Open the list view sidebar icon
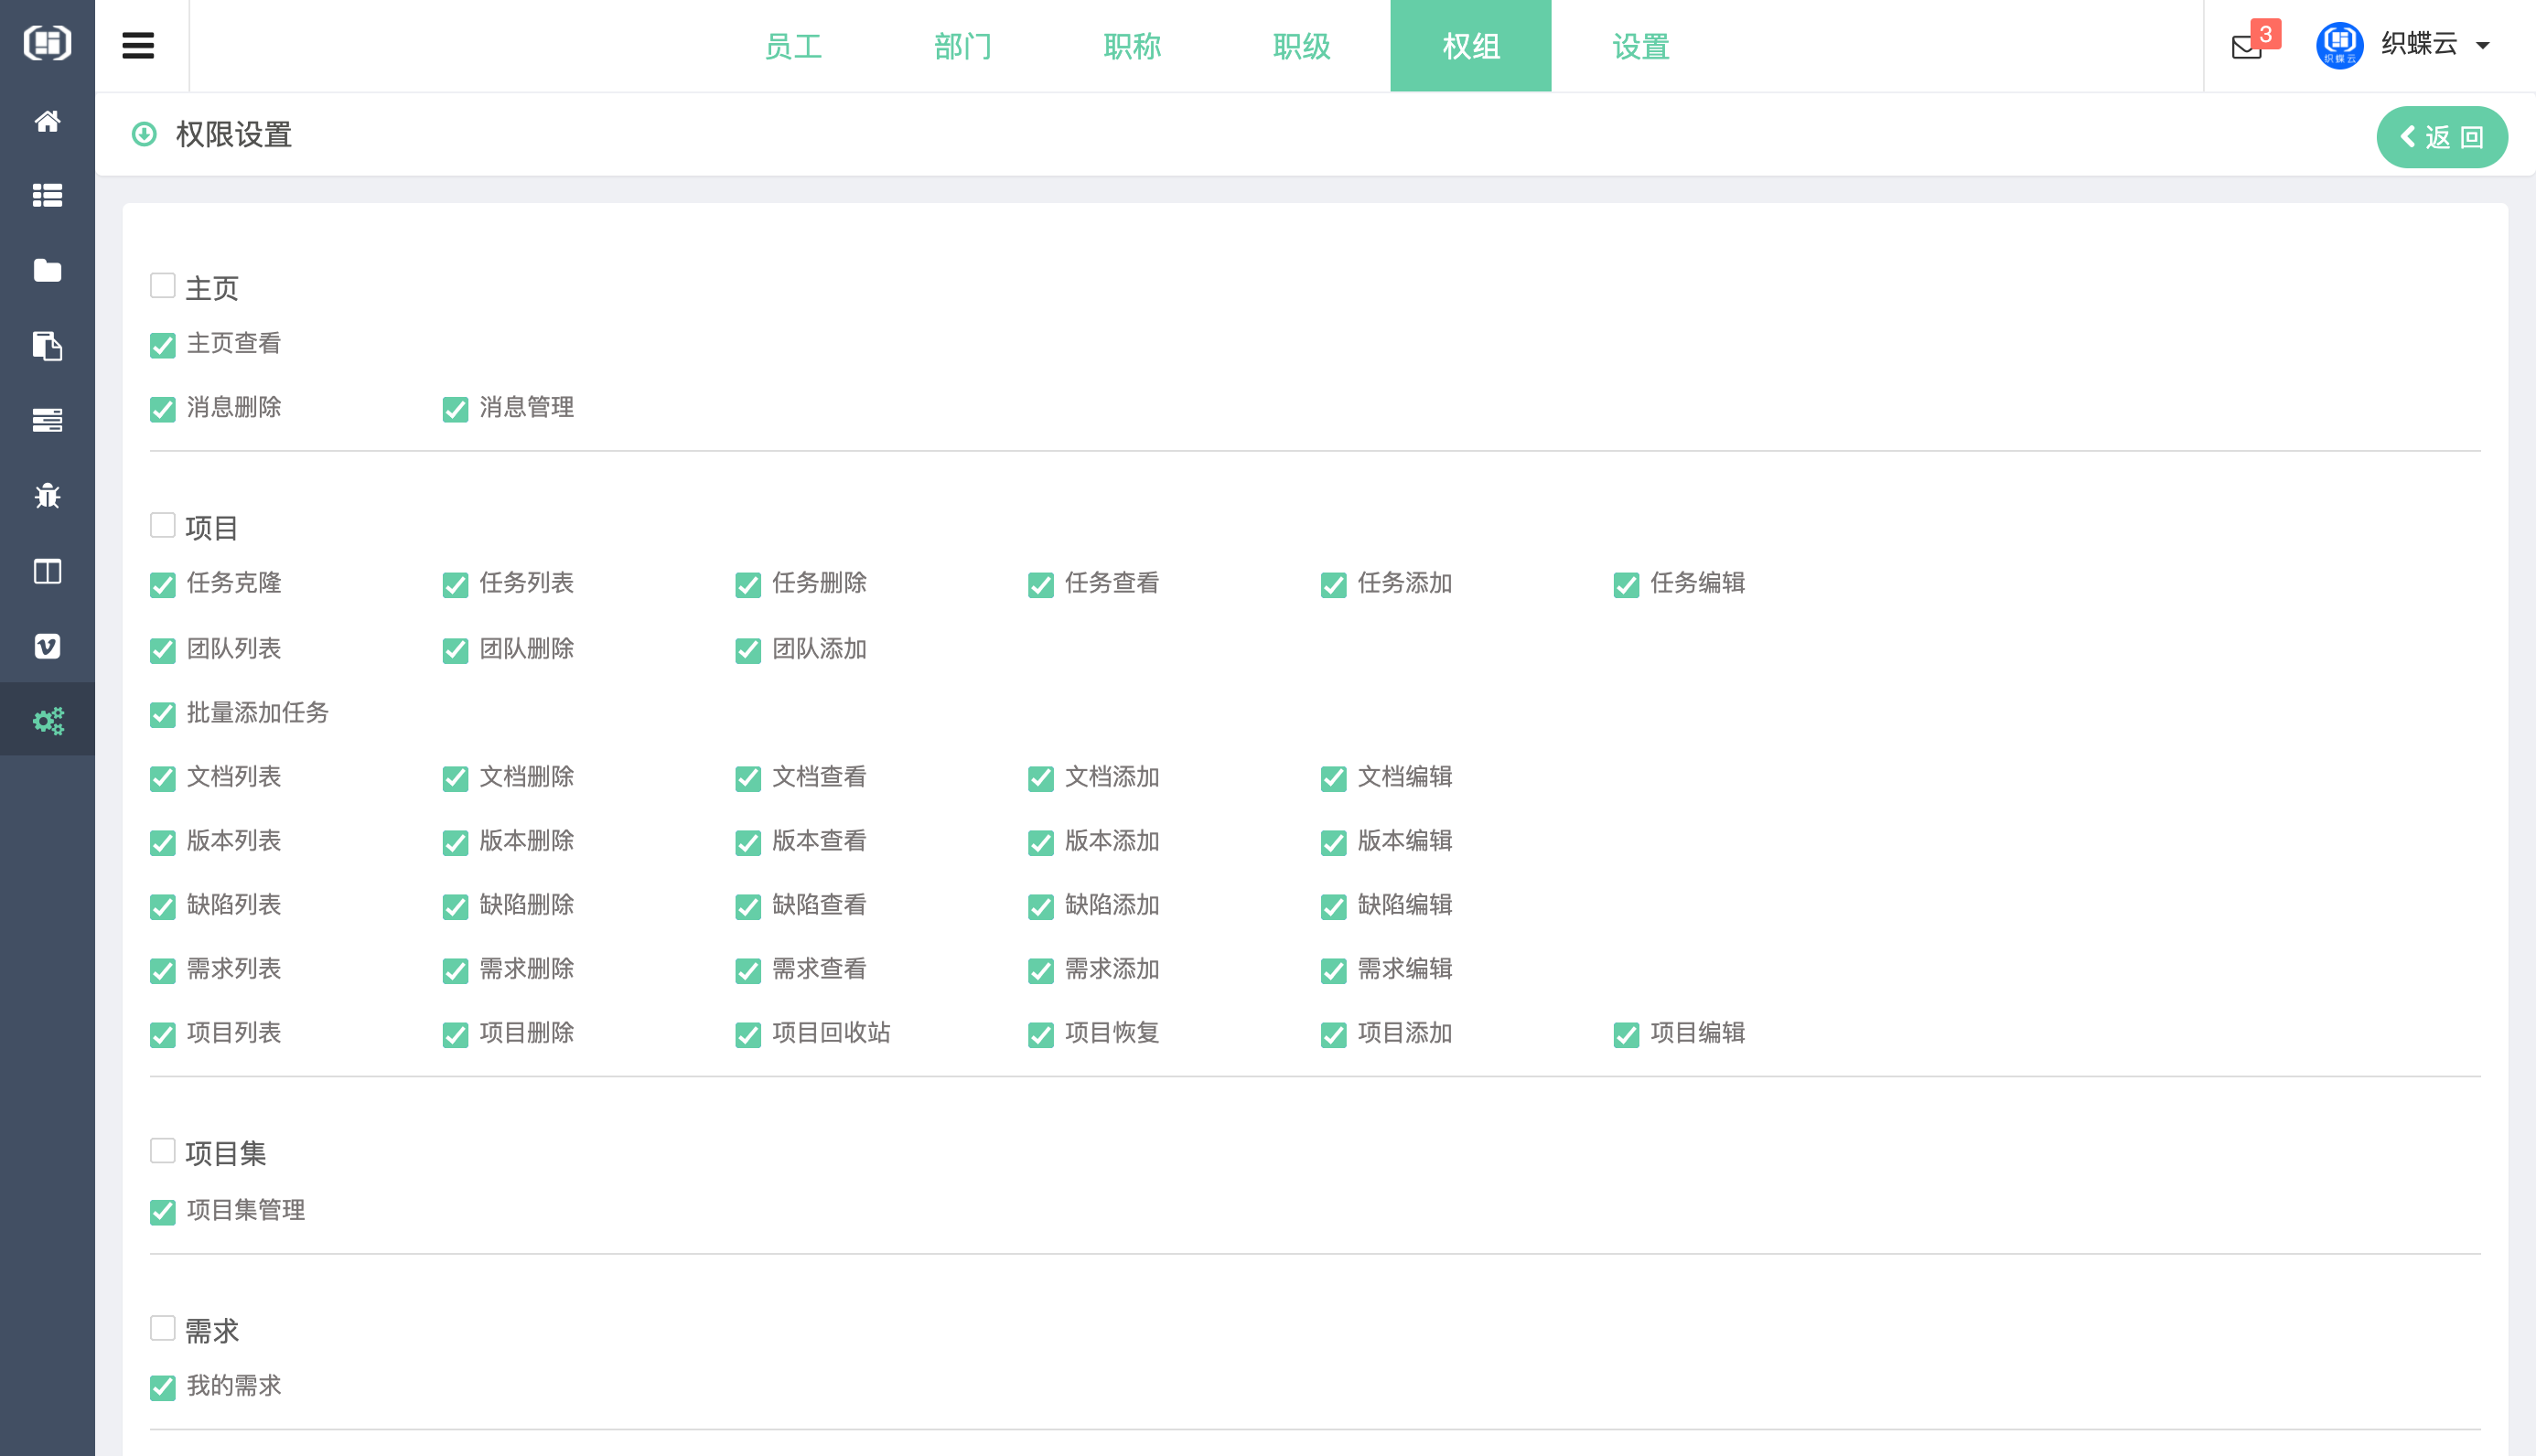This screenshot has height=1456, width=2536. click(47, 196)
